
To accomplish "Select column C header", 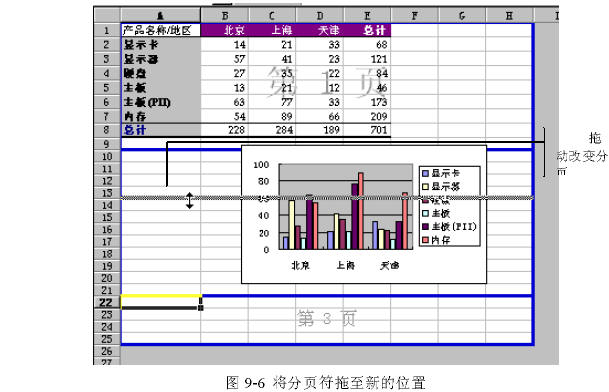I will (272, 16).
